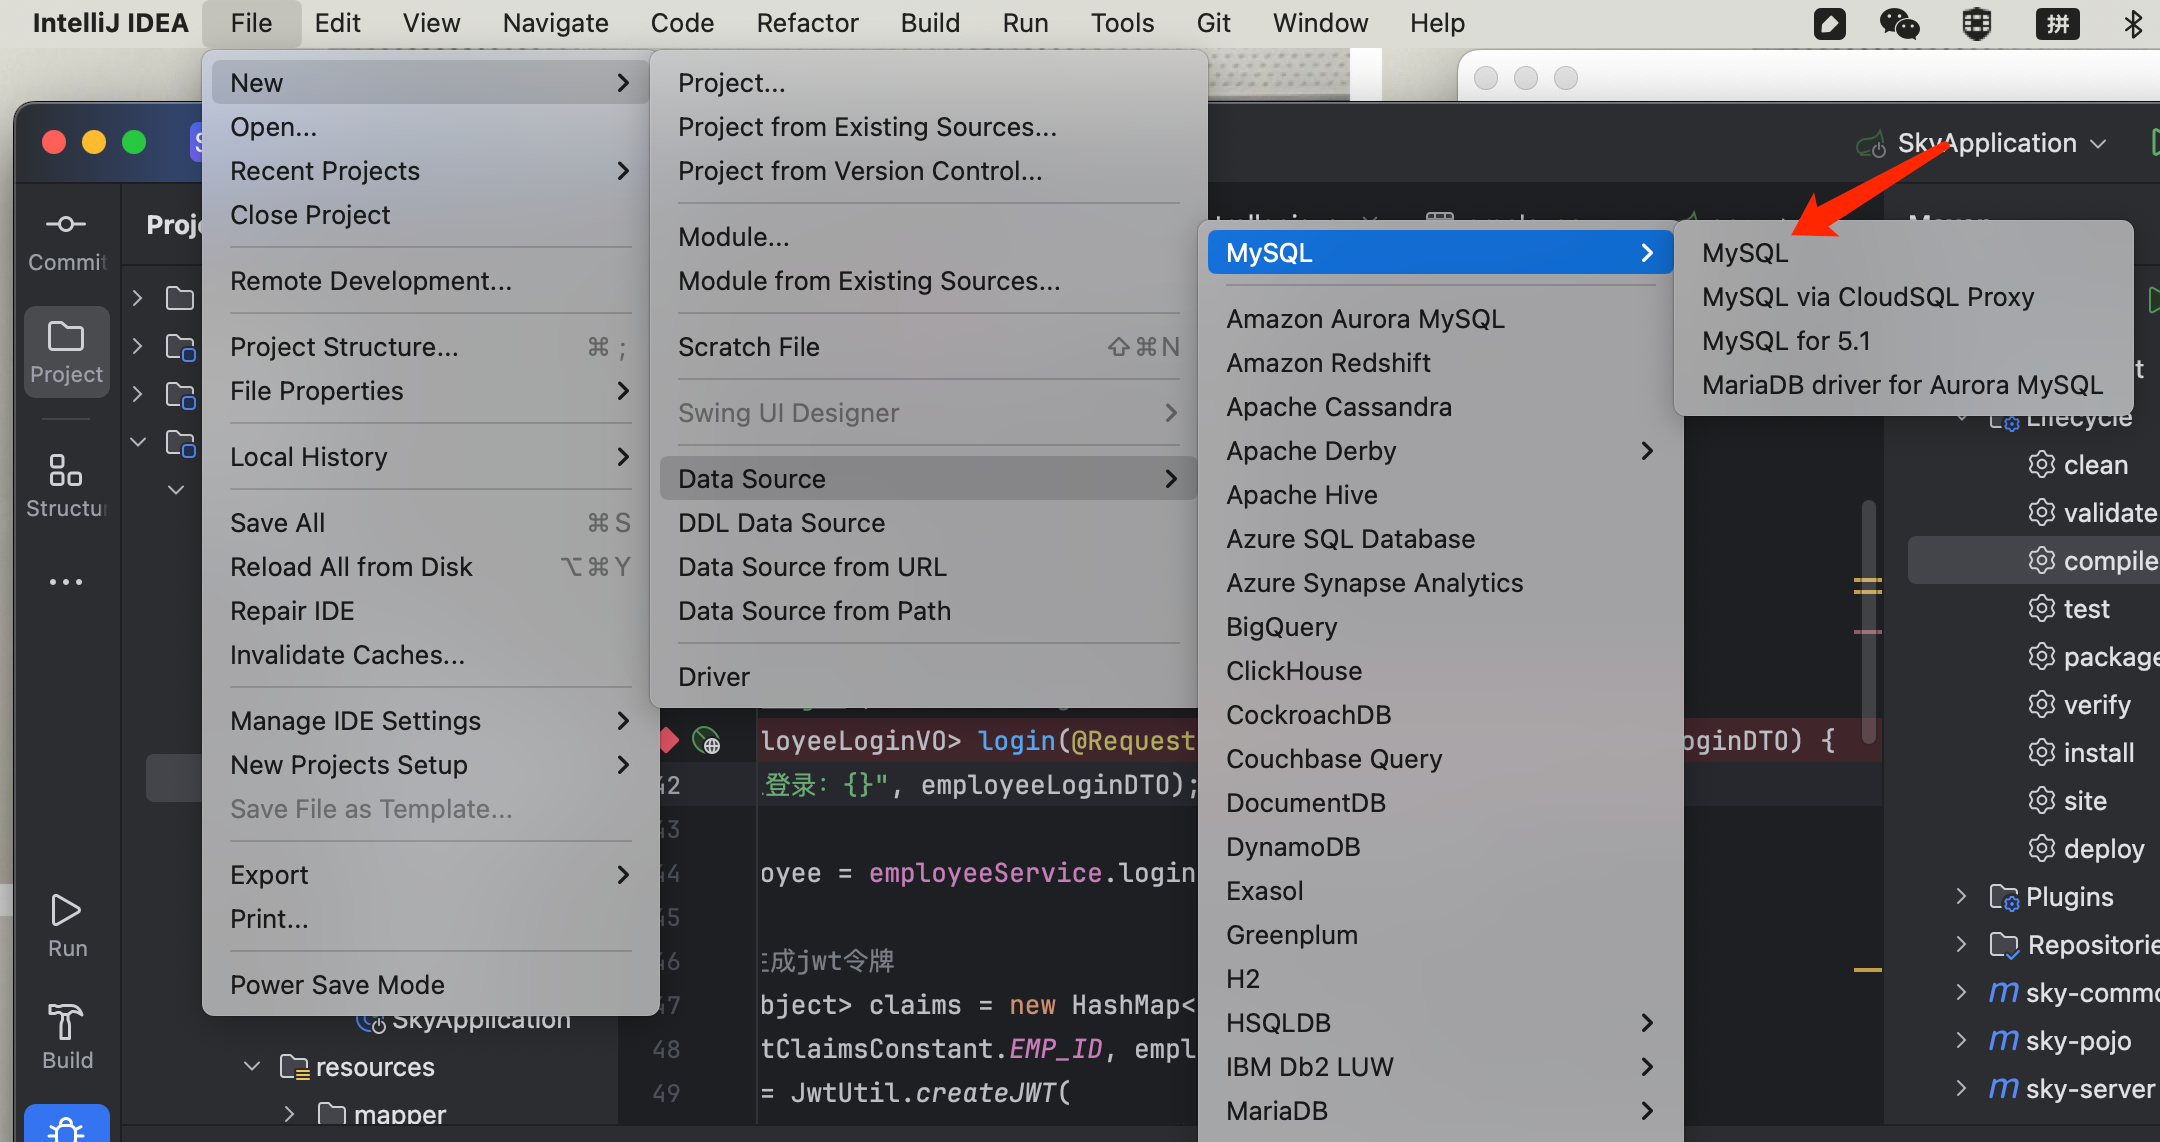Choose Data Source in the New submenu
This screenshot has width=2160, height=1142.
(x=928, y=479)
